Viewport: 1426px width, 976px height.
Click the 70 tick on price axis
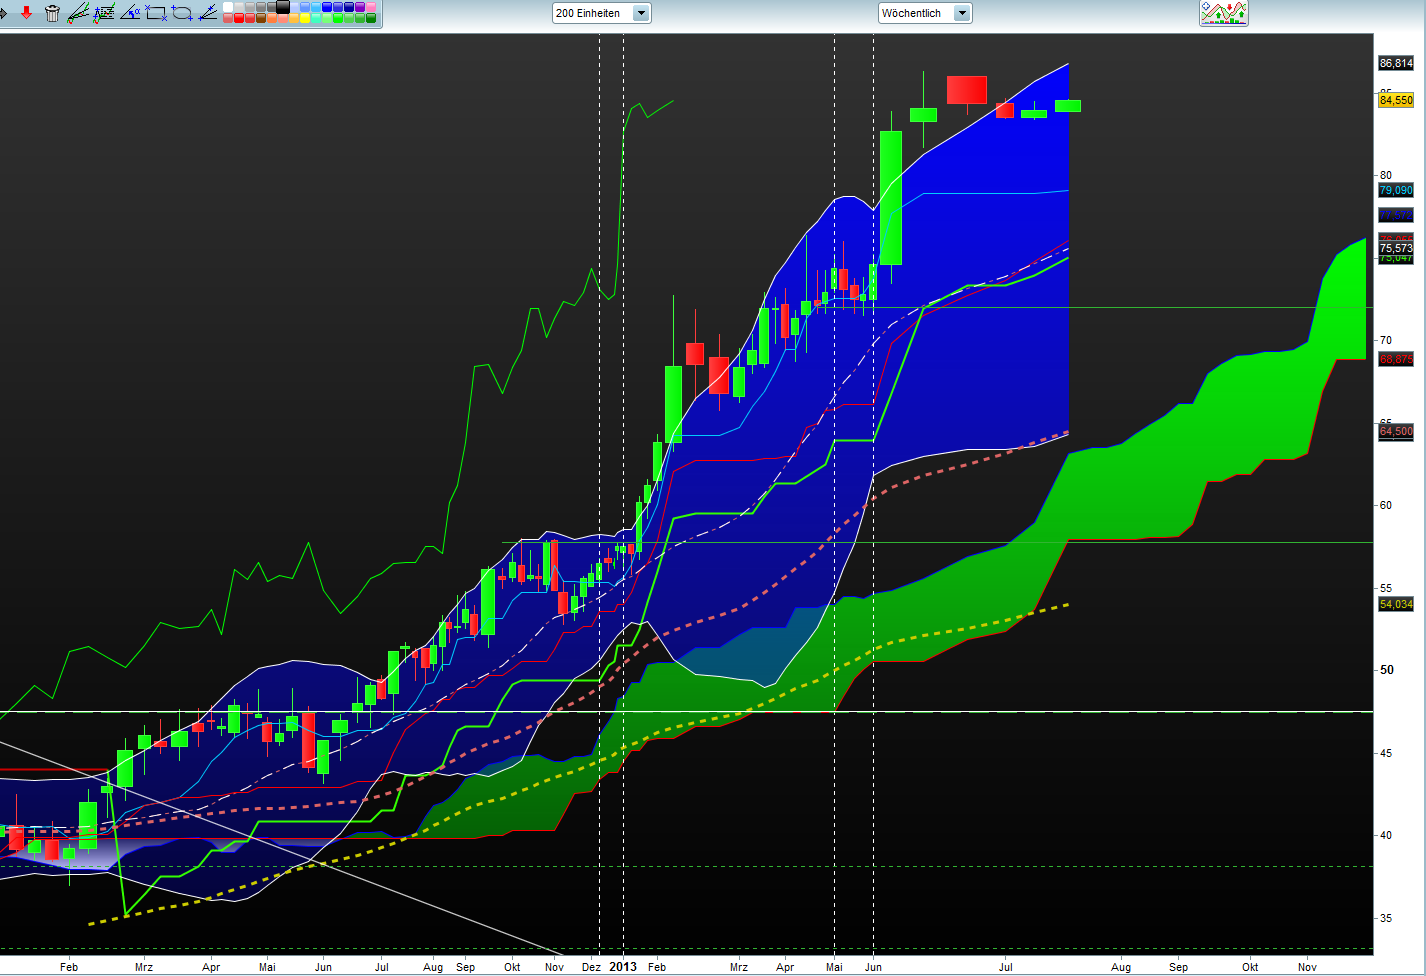[x=1386, y=340]
